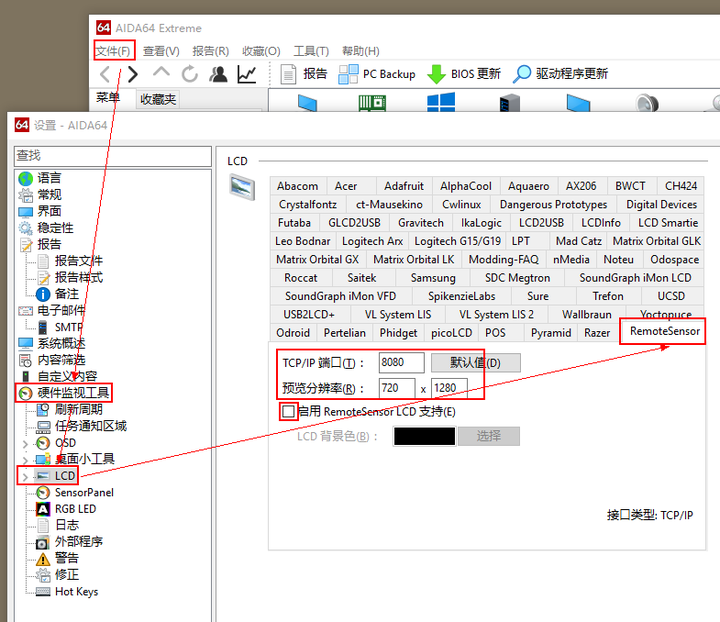Click the back arrow navigation icon

click(x=105, y=74)
